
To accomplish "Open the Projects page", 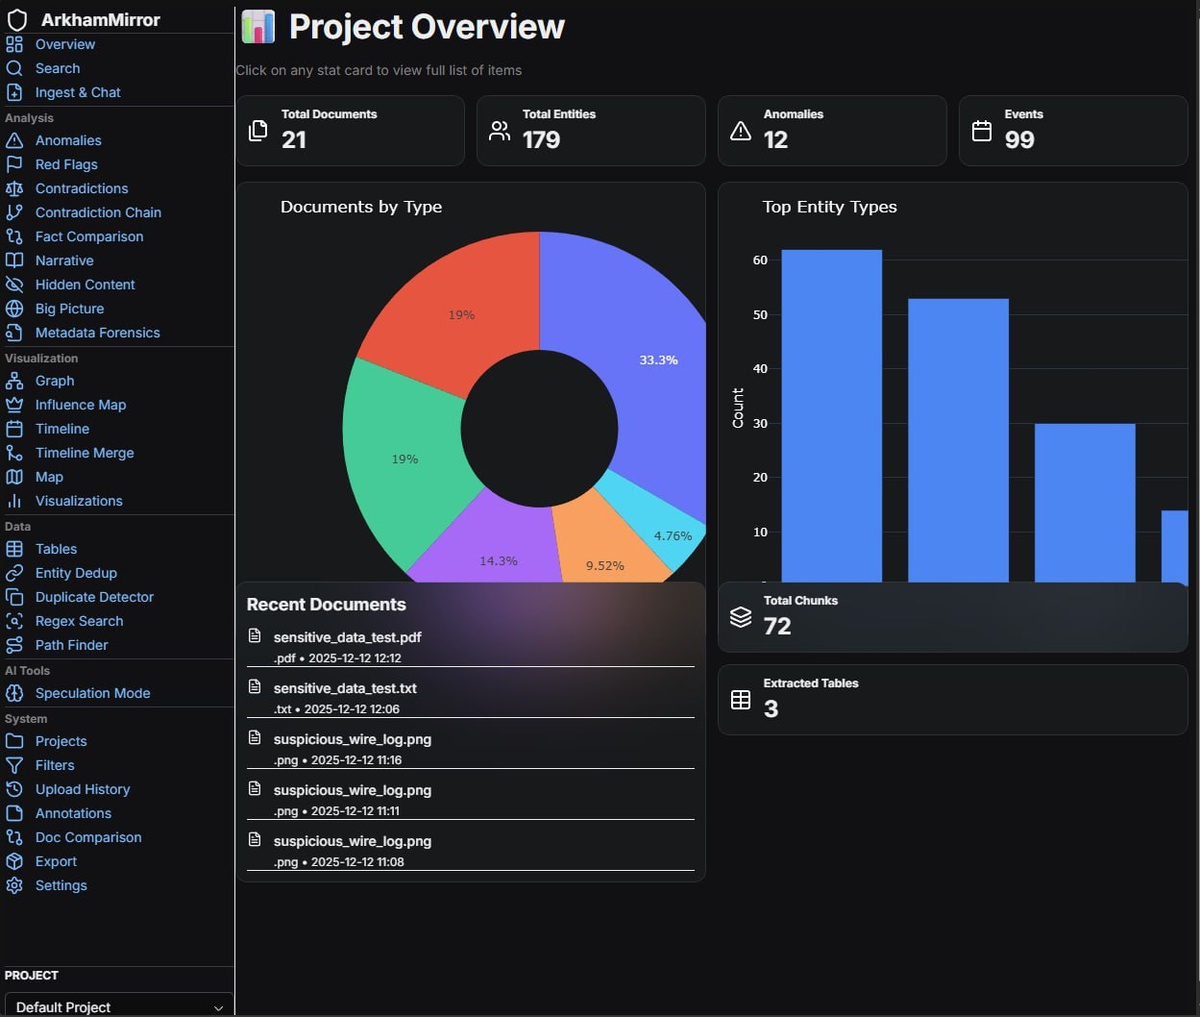I will (x=61, y=740).
